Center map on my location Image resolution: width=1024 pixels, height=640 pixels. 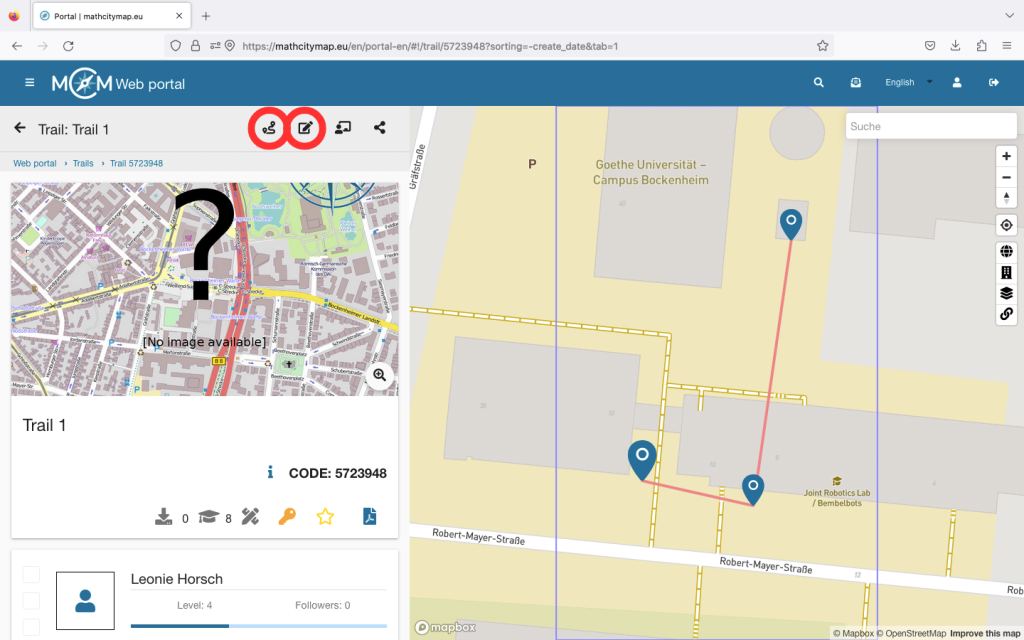coord(1006,224)
